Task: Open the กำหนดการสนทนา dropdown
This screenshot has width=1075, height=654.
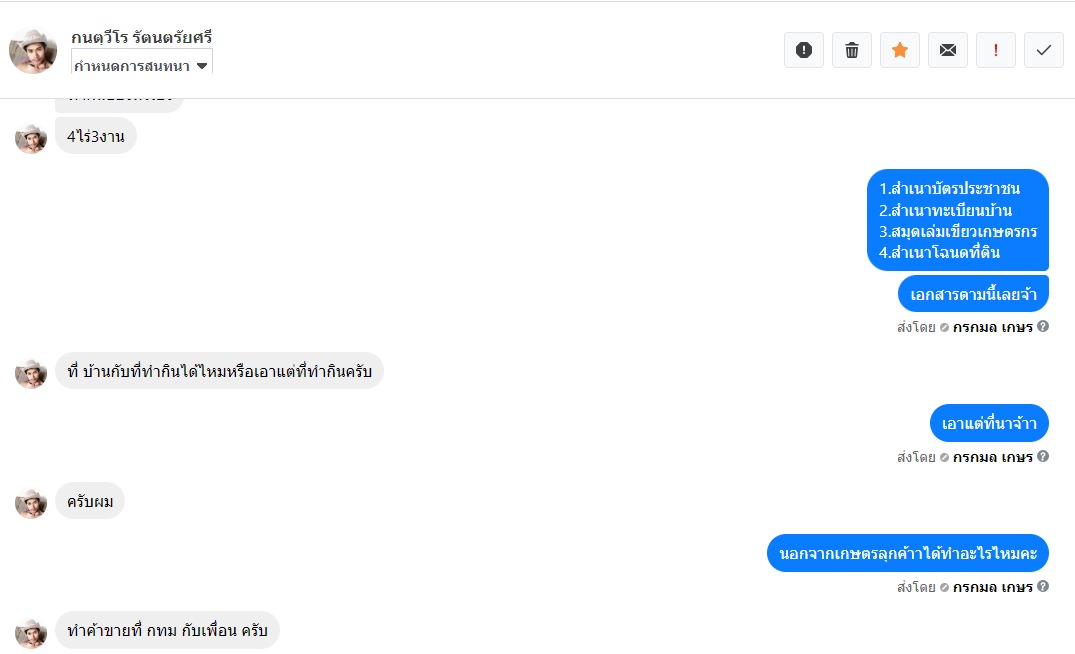Action: [142, 65]
